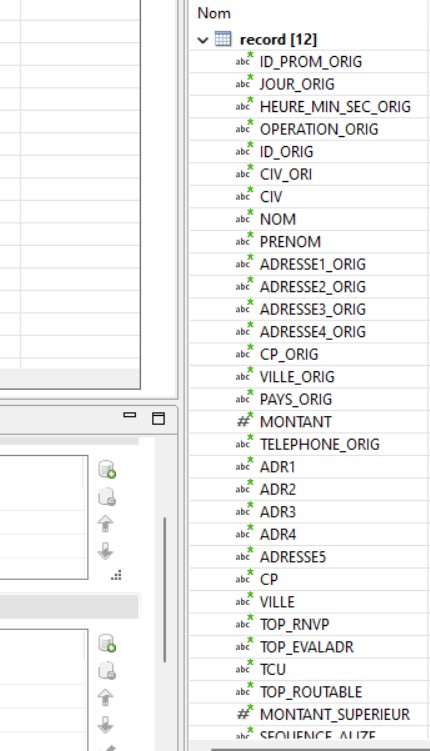The image size is (430, 751).
Task: Click the upper move down arrow icon
Action: pyautogui.click(x=105, y=551)
